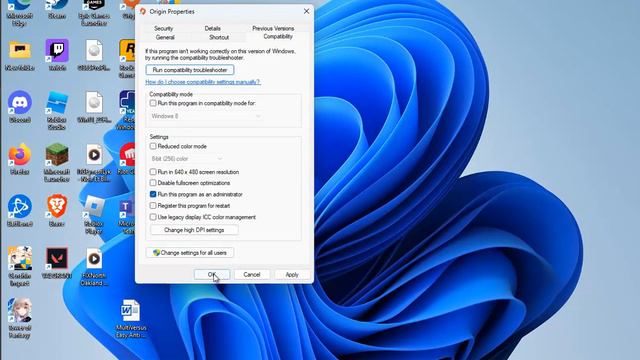The height and width of the screenshot is (360, 640).
Task: Click Change high DPI settings button
Action: point(194,230)
